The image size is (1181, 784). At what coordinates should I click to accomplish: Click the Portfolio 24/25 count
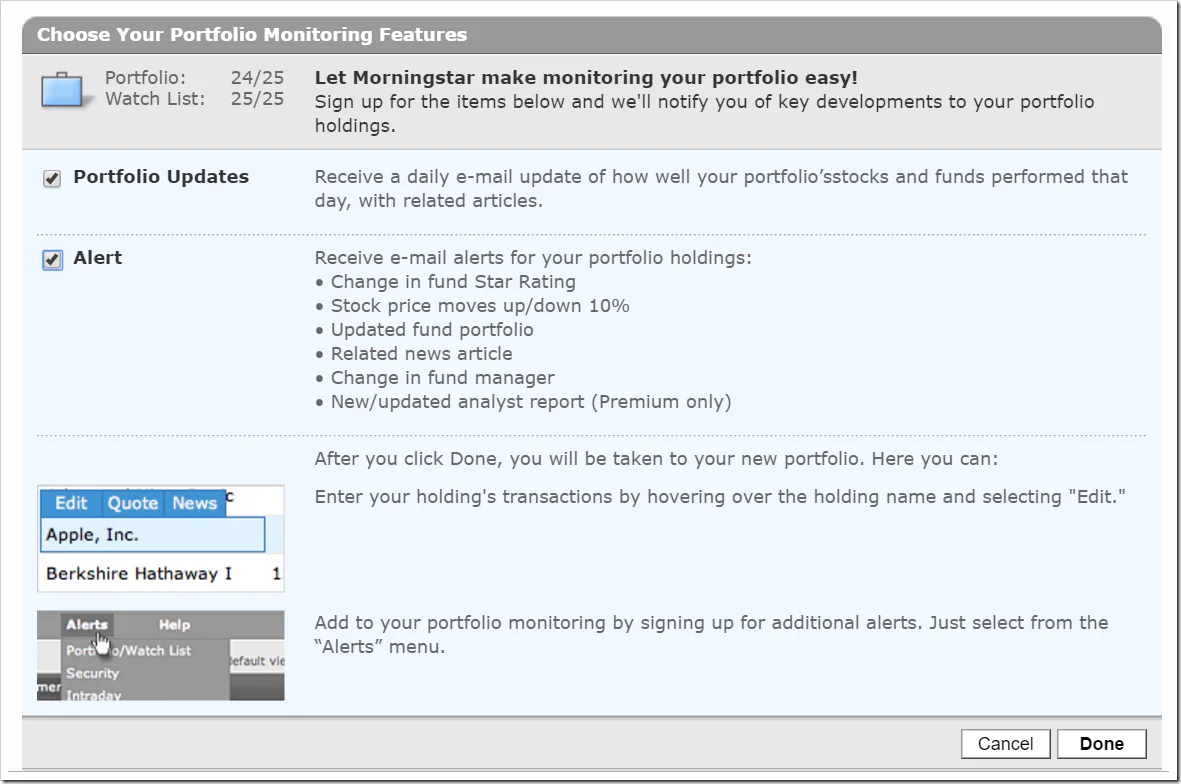(x=257, y=78)
